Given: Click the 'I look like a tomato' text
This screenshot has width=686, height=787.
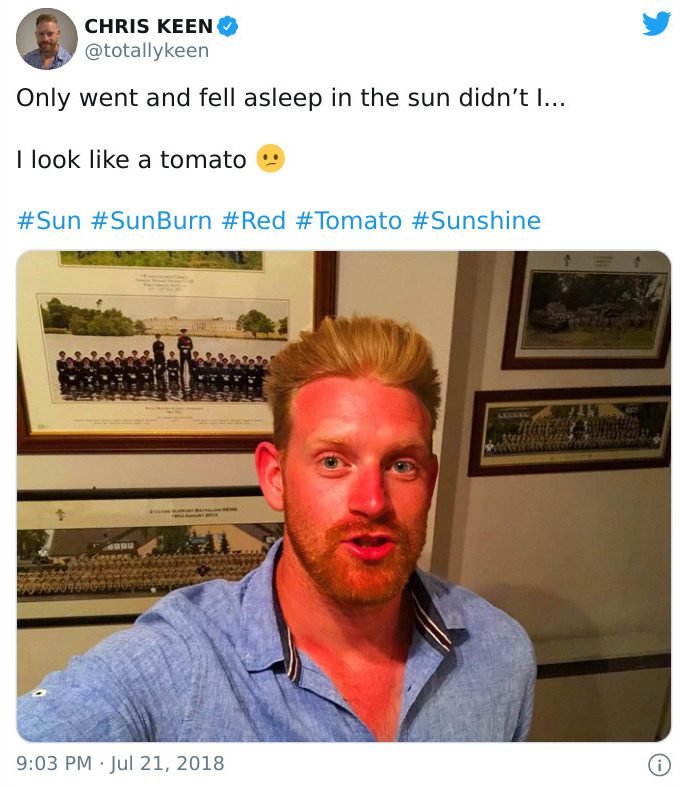Looking at the screenshot, I should tap(131, 160).
